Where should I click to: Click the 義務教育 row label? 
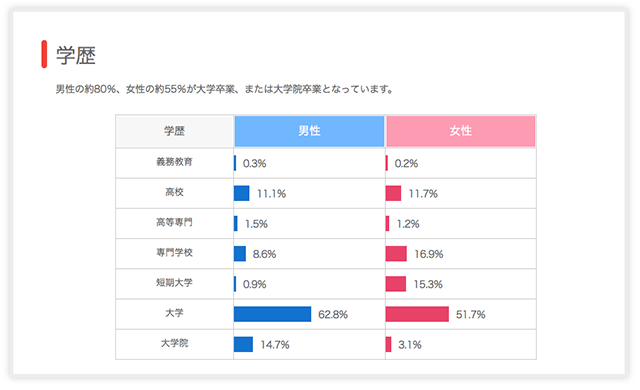[174, 162]
